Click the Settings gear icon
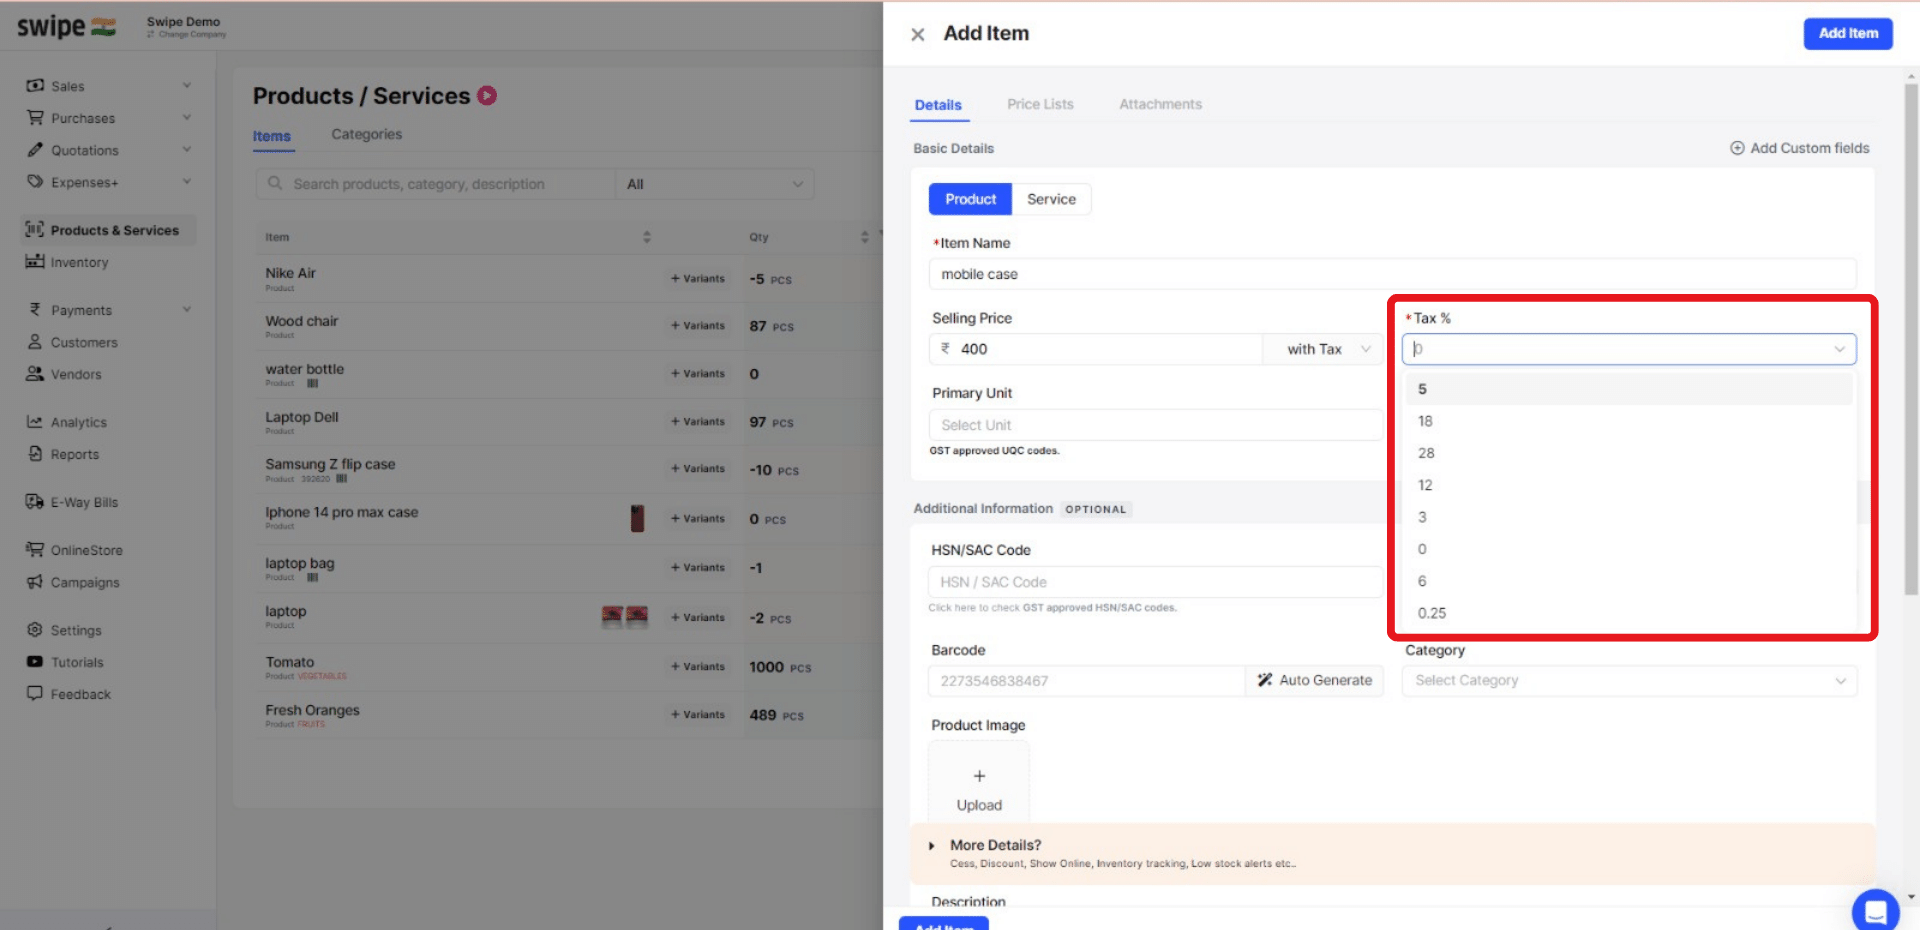The width and height of the screenshot is (1920, 930). [35, 630]
